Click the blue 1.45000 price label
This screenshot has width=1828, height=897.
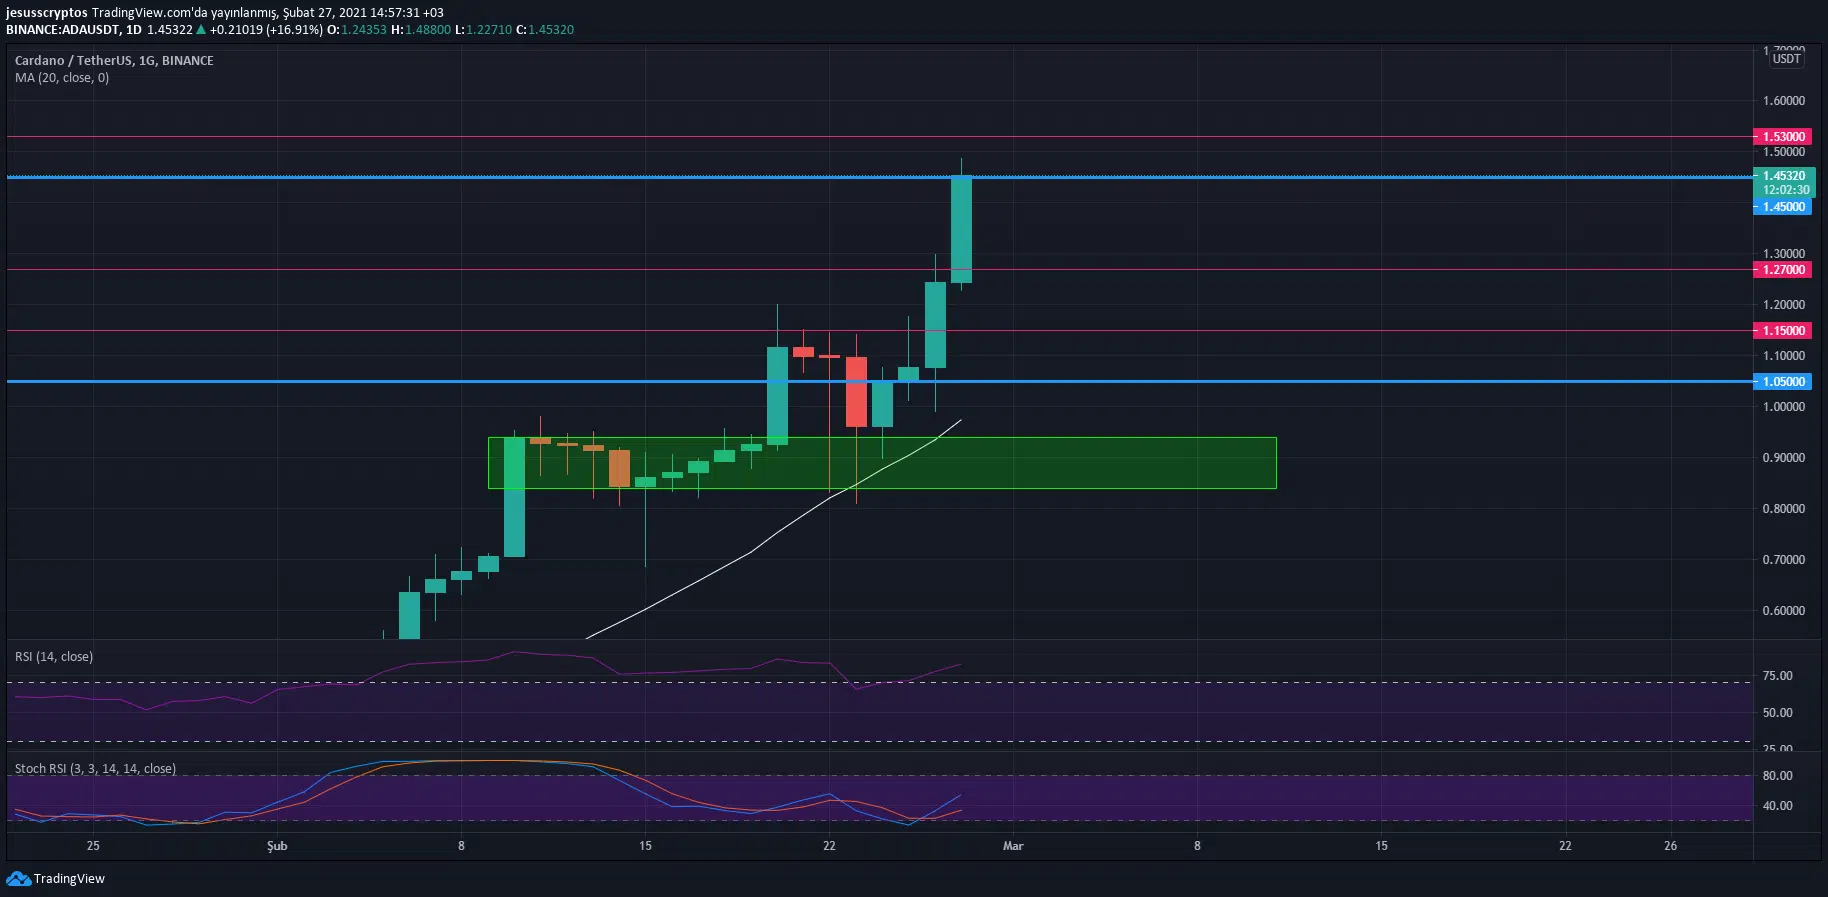1783,207
